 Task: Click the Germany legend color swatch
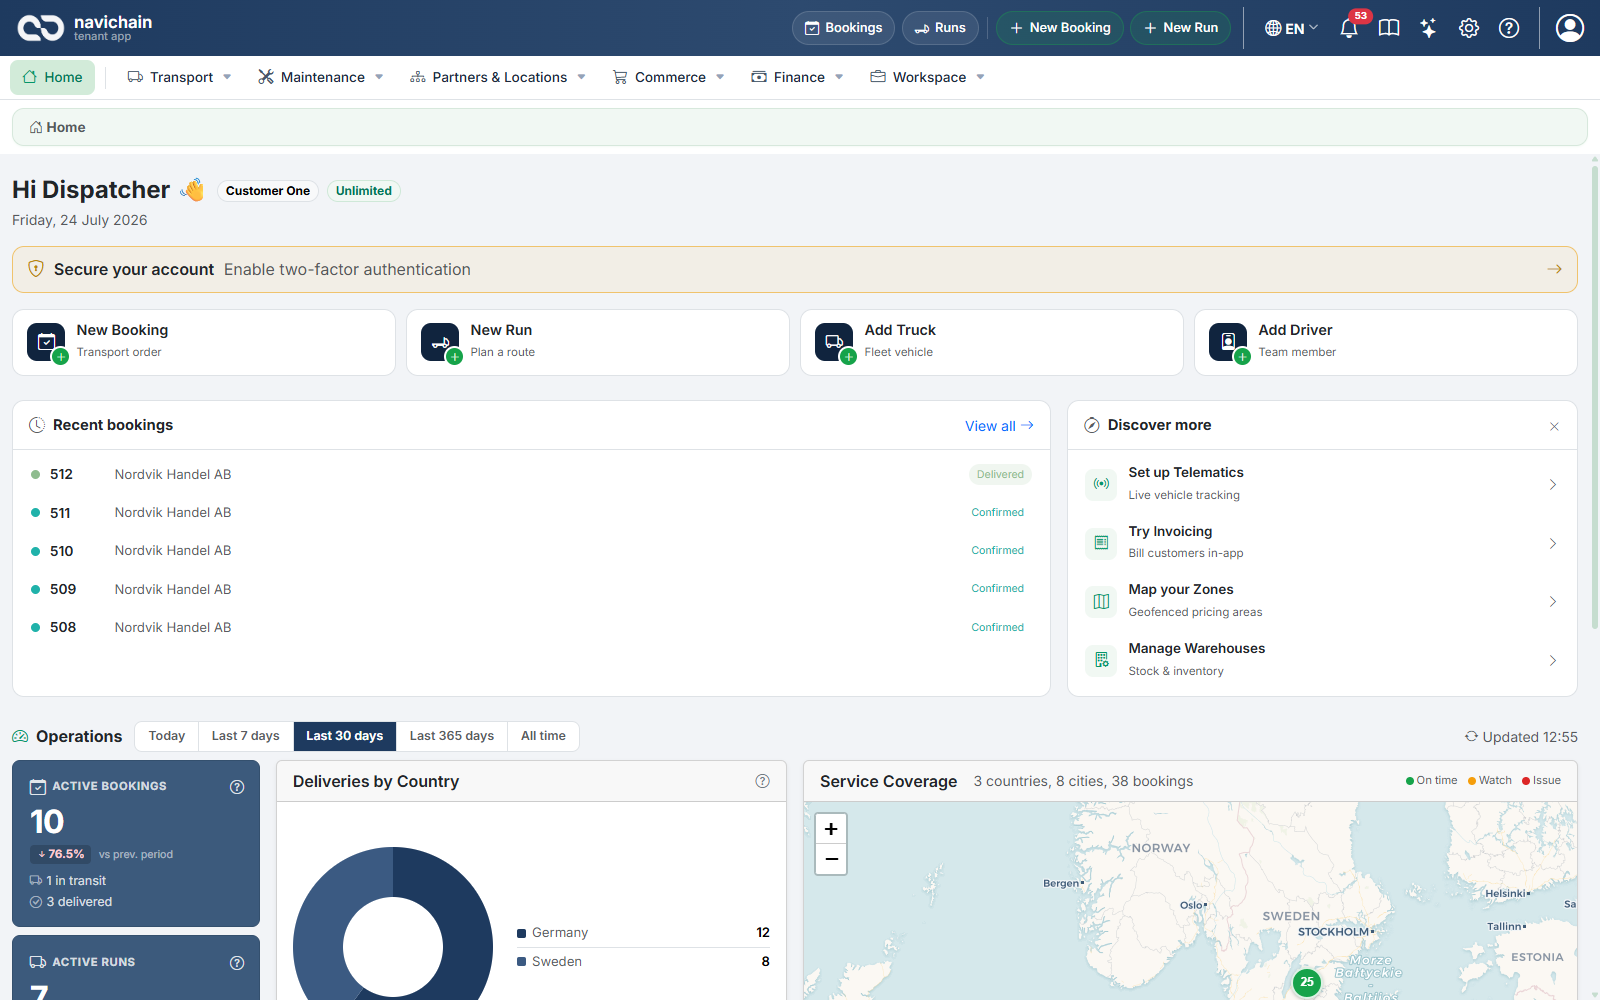tap(521, 933)
